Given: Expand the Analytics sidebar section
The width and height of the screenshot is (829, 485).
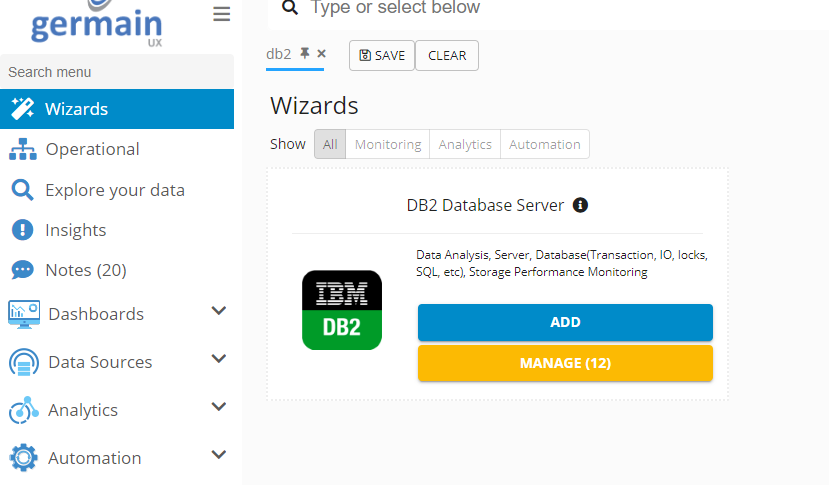Looking at the screenshot, I should coord(219,408).
